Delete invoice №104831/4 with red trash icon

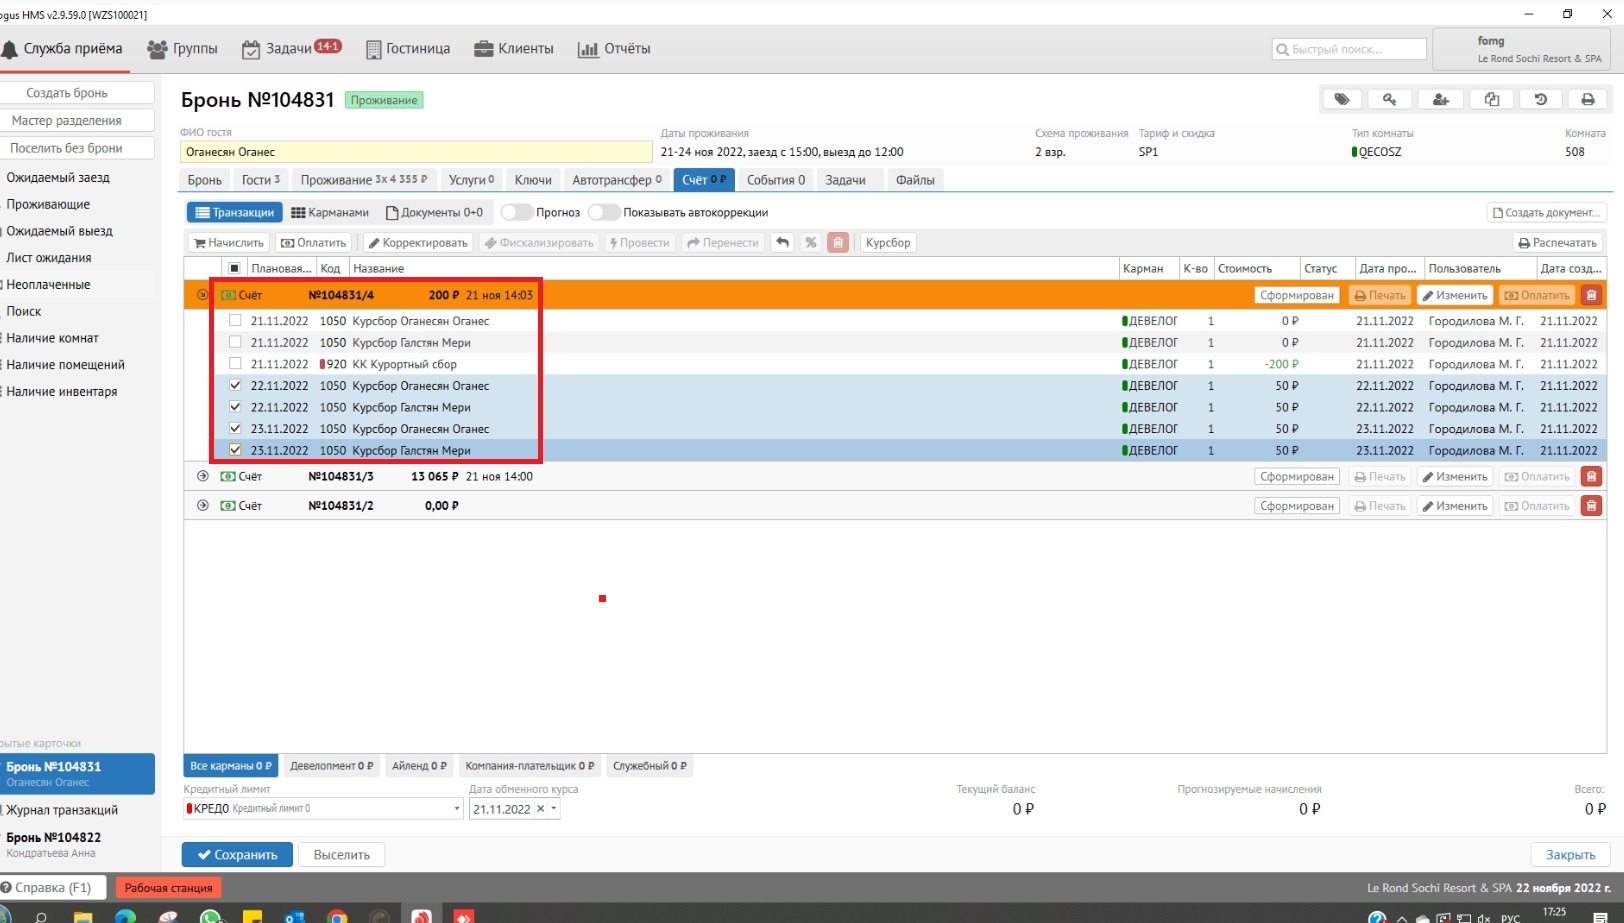tap(1591, 295)
